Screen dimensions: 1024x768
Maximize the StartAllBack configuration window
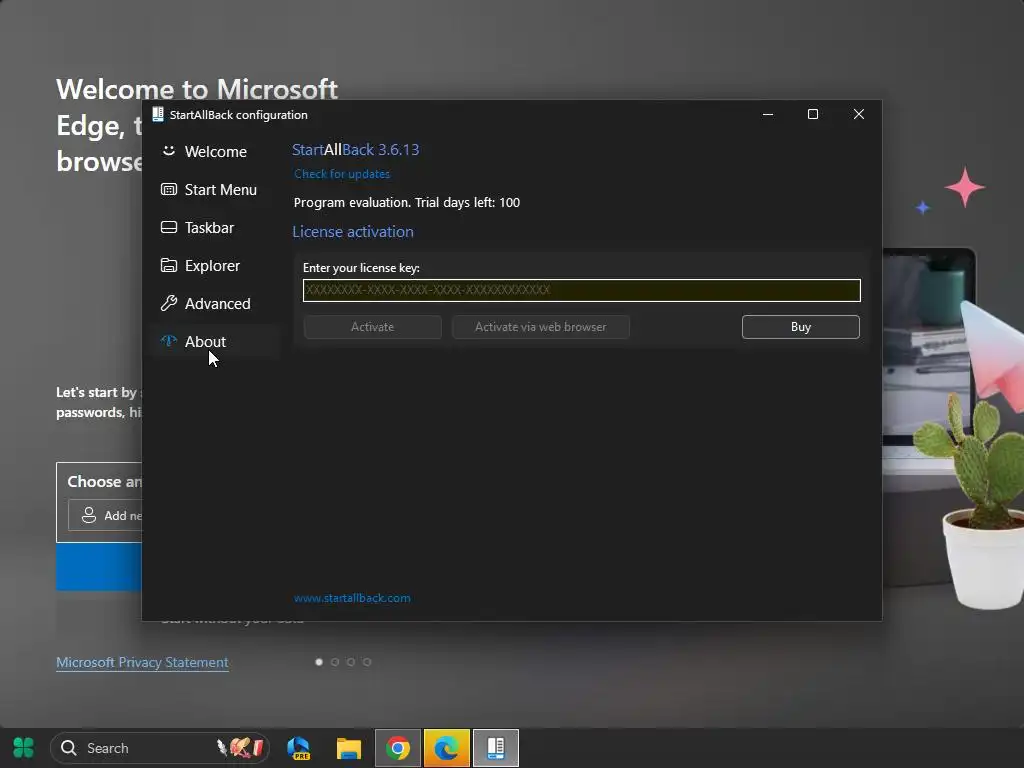click(x=813, y=114)
